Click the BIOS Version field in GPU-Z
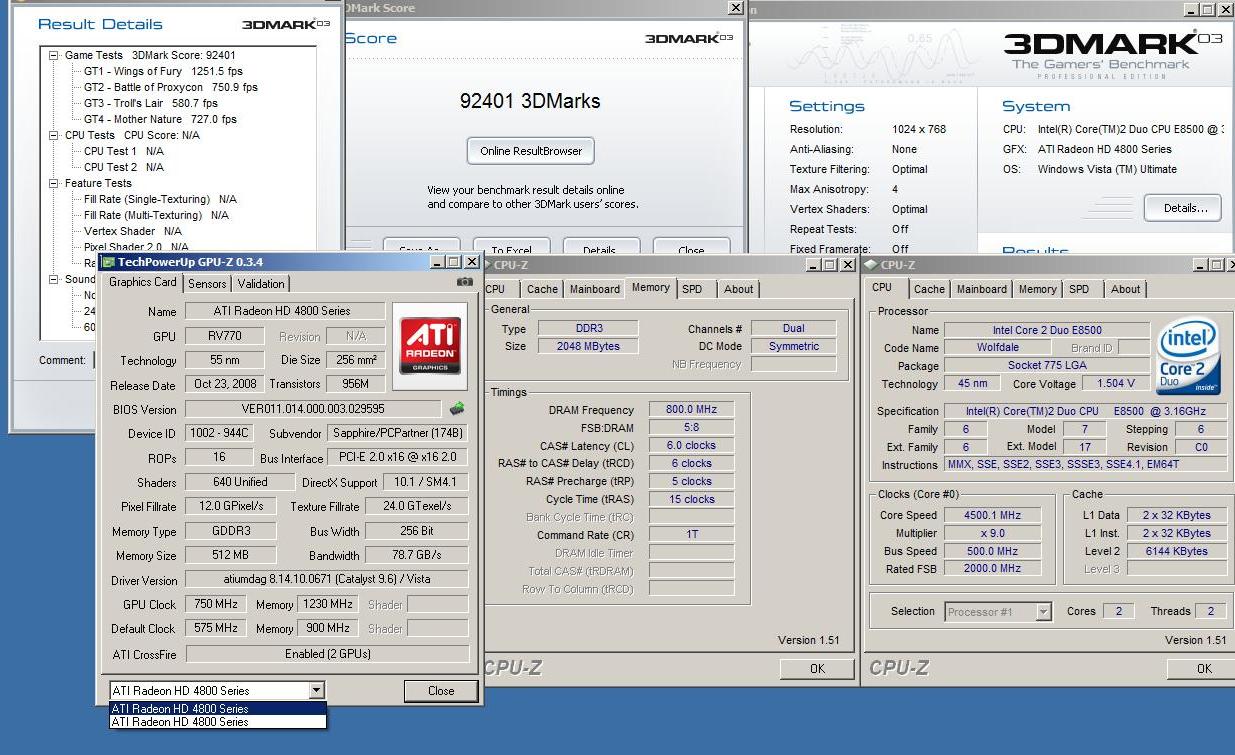Viewport: 1235px width, 755px height. pyautogui.click(x=313, y=409)
